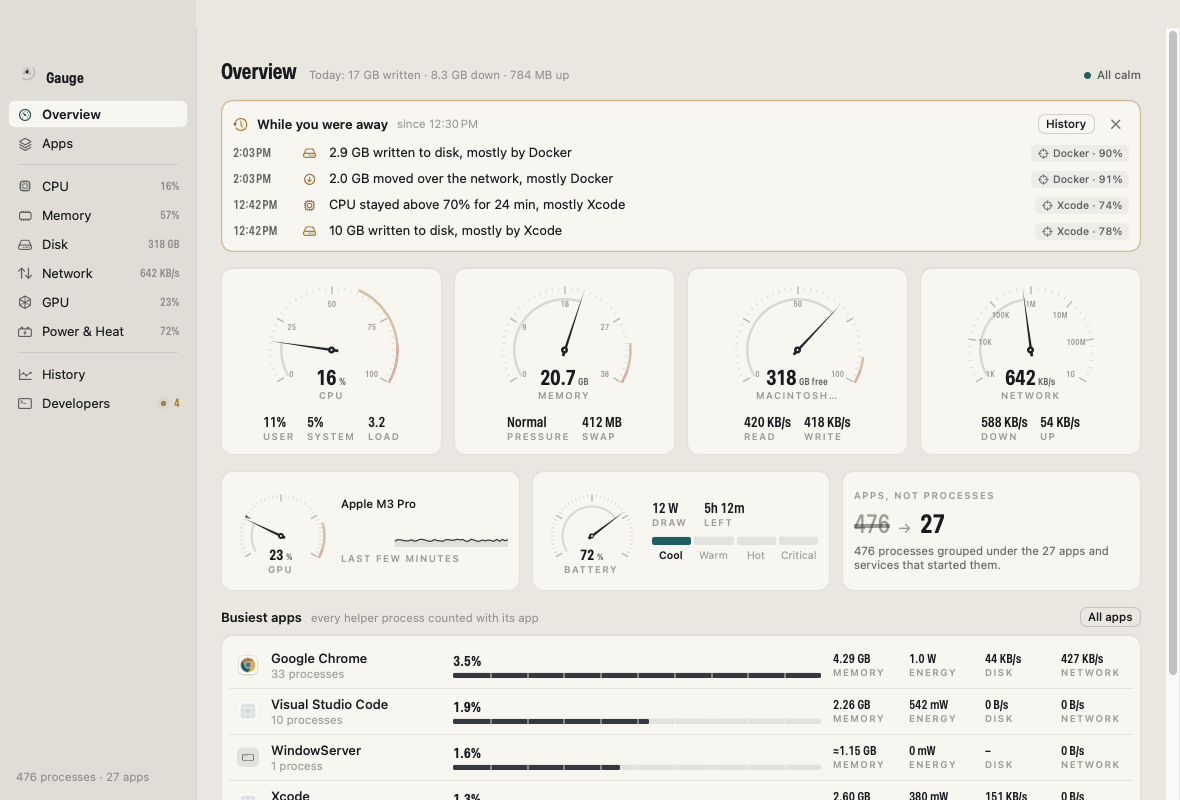Click 2.9 GB written to disk event text
Screen dimensions: 1180x800
pyautogui.click(x=450, y=153)
